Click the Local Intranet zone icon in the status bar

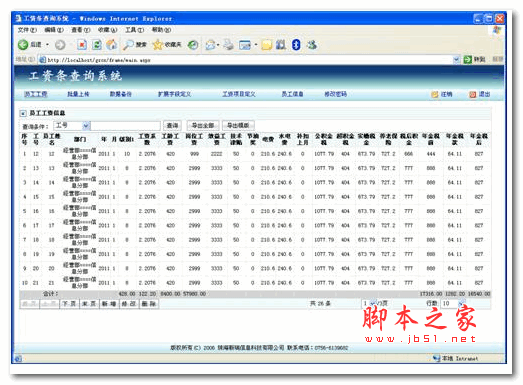436,358
